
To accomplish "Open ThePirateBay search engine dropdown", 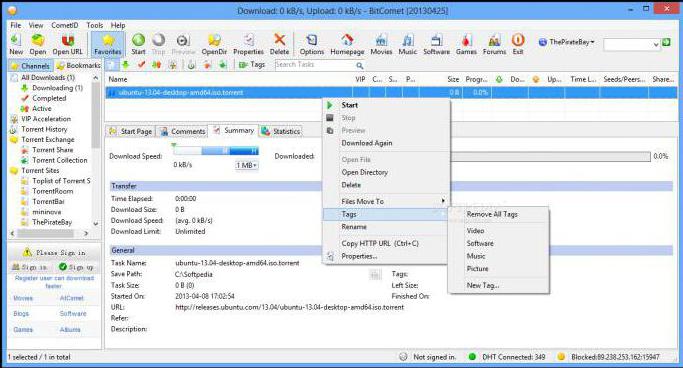I will tap(566, 42).
